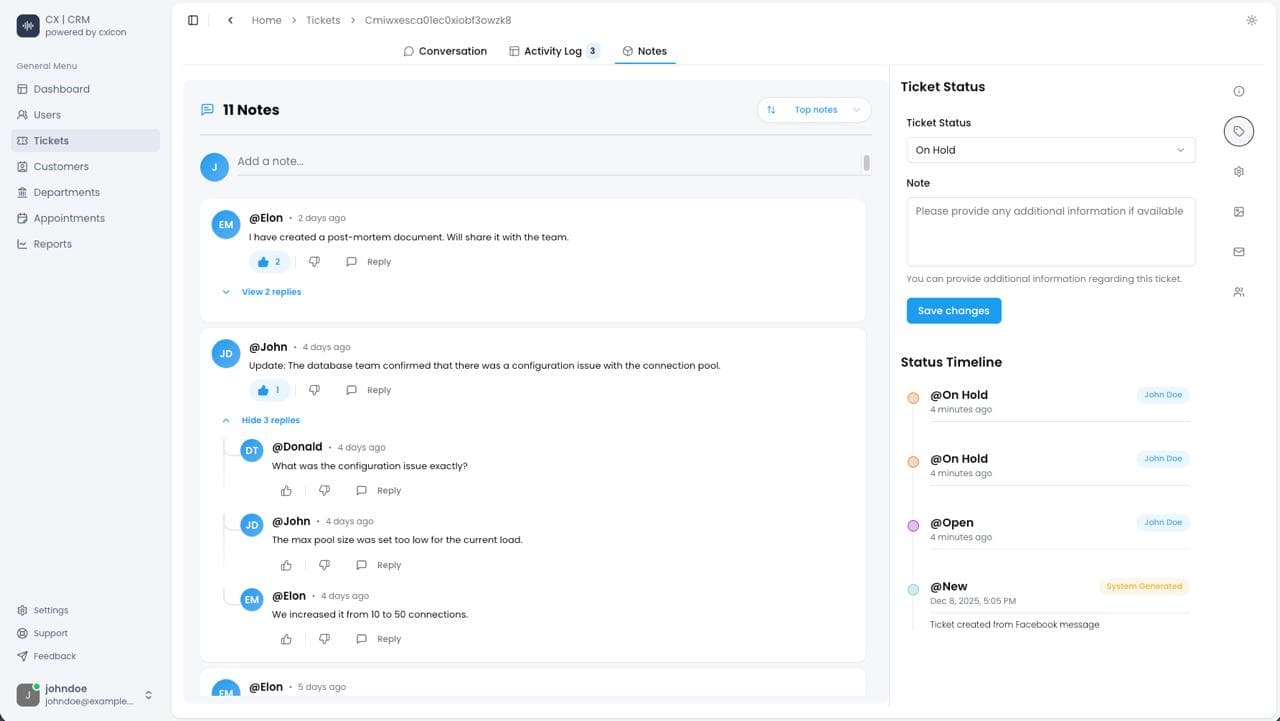Select the tag icon in right rail
The width and height of the screenshot is (1280, 721).
(1239, 131)
